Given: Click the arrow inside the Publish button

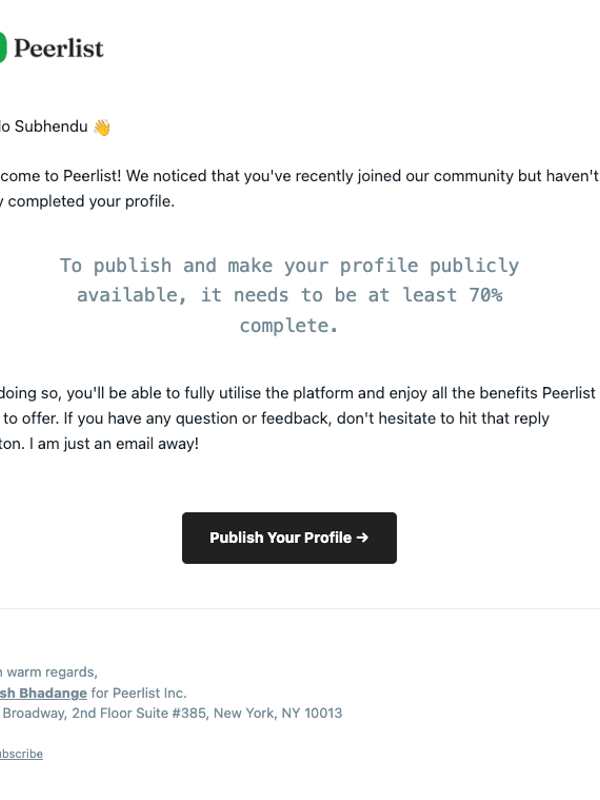Looking at the screenshot, I should [362, 537].
